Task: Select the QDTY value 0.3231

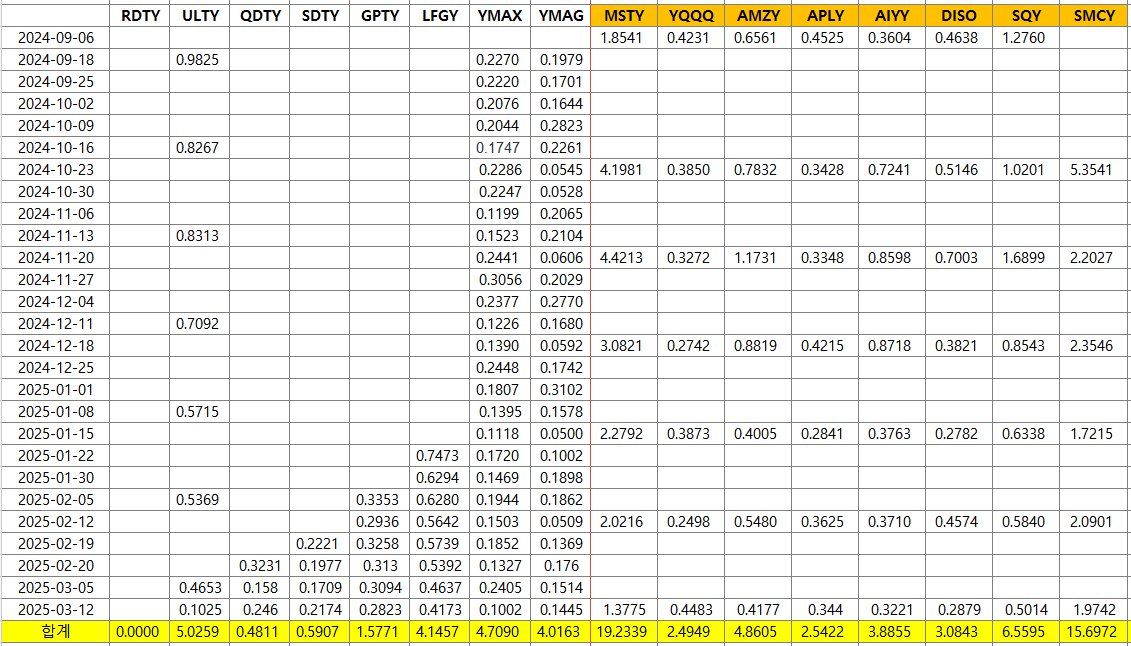Action: [260, 565]
